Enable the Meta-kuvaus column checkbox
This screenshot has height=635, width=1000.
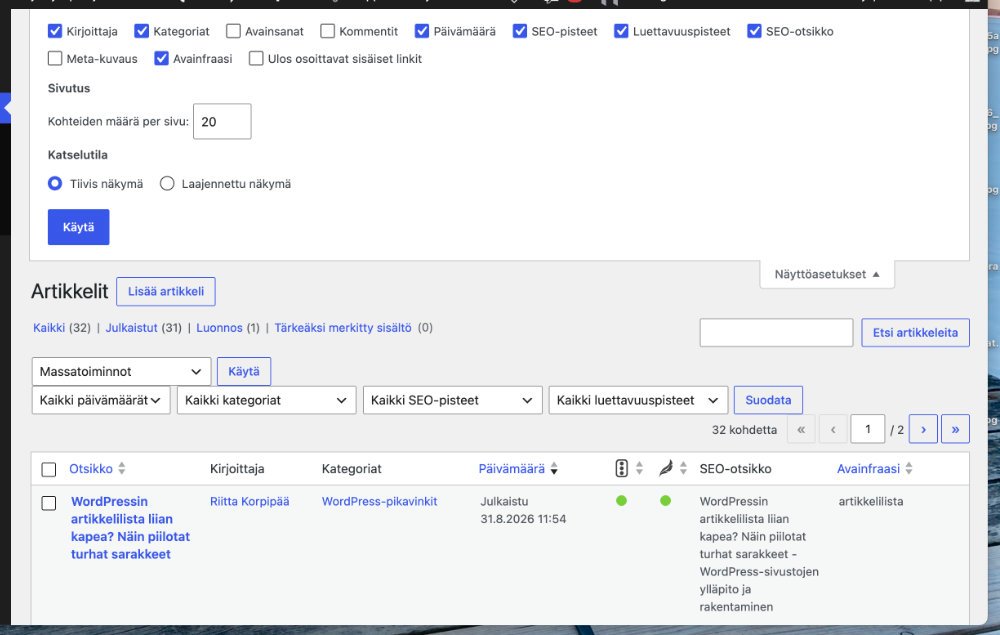[x=55, y=59]
